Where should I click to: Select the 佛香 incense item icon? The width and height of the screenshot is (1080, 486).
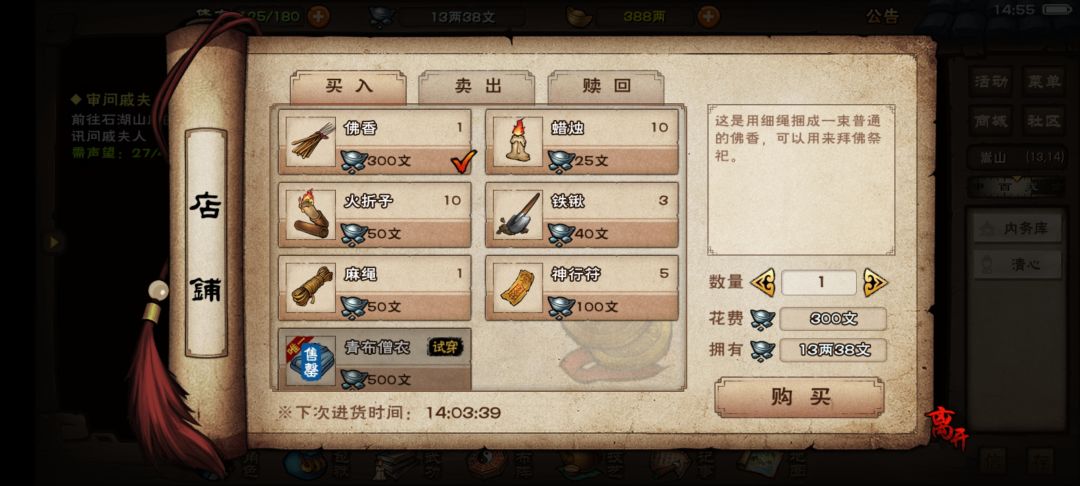311,142
